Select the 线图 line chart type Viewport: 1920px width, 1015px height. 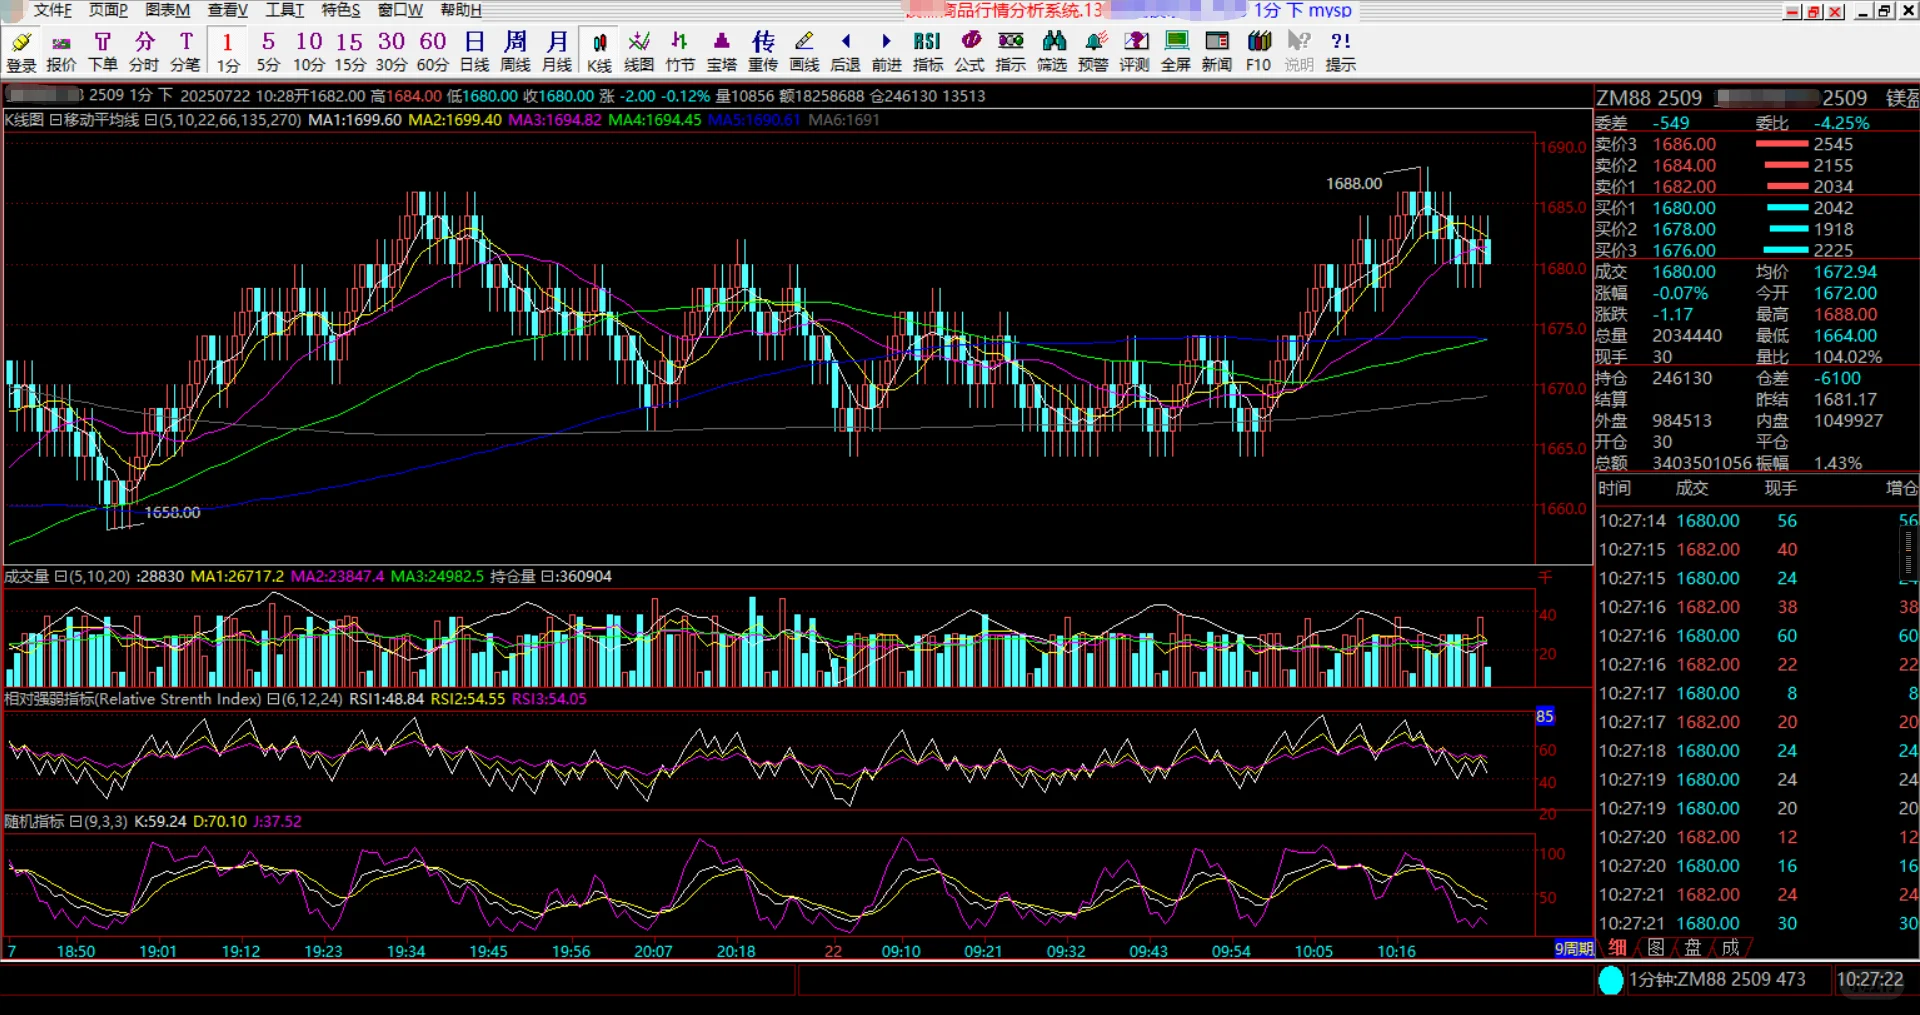coord(639,51)
